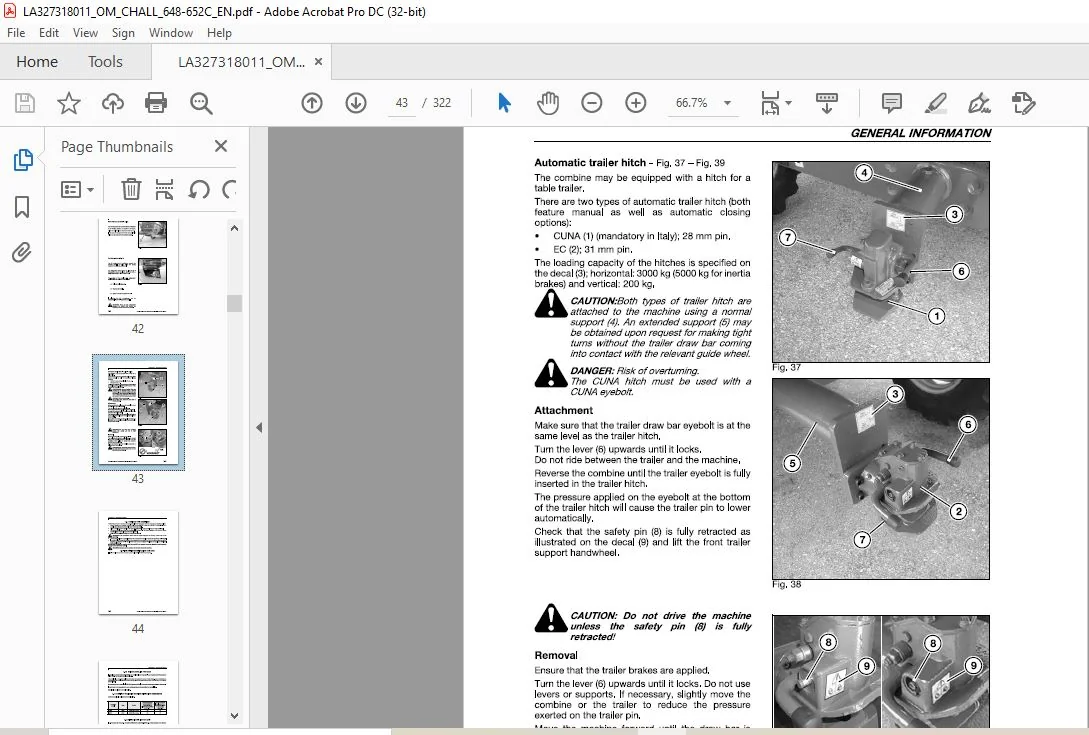Viewport: 1089px width, 735px height.
Task: Go to next page arrow
Action: click(x=356, y=103)
